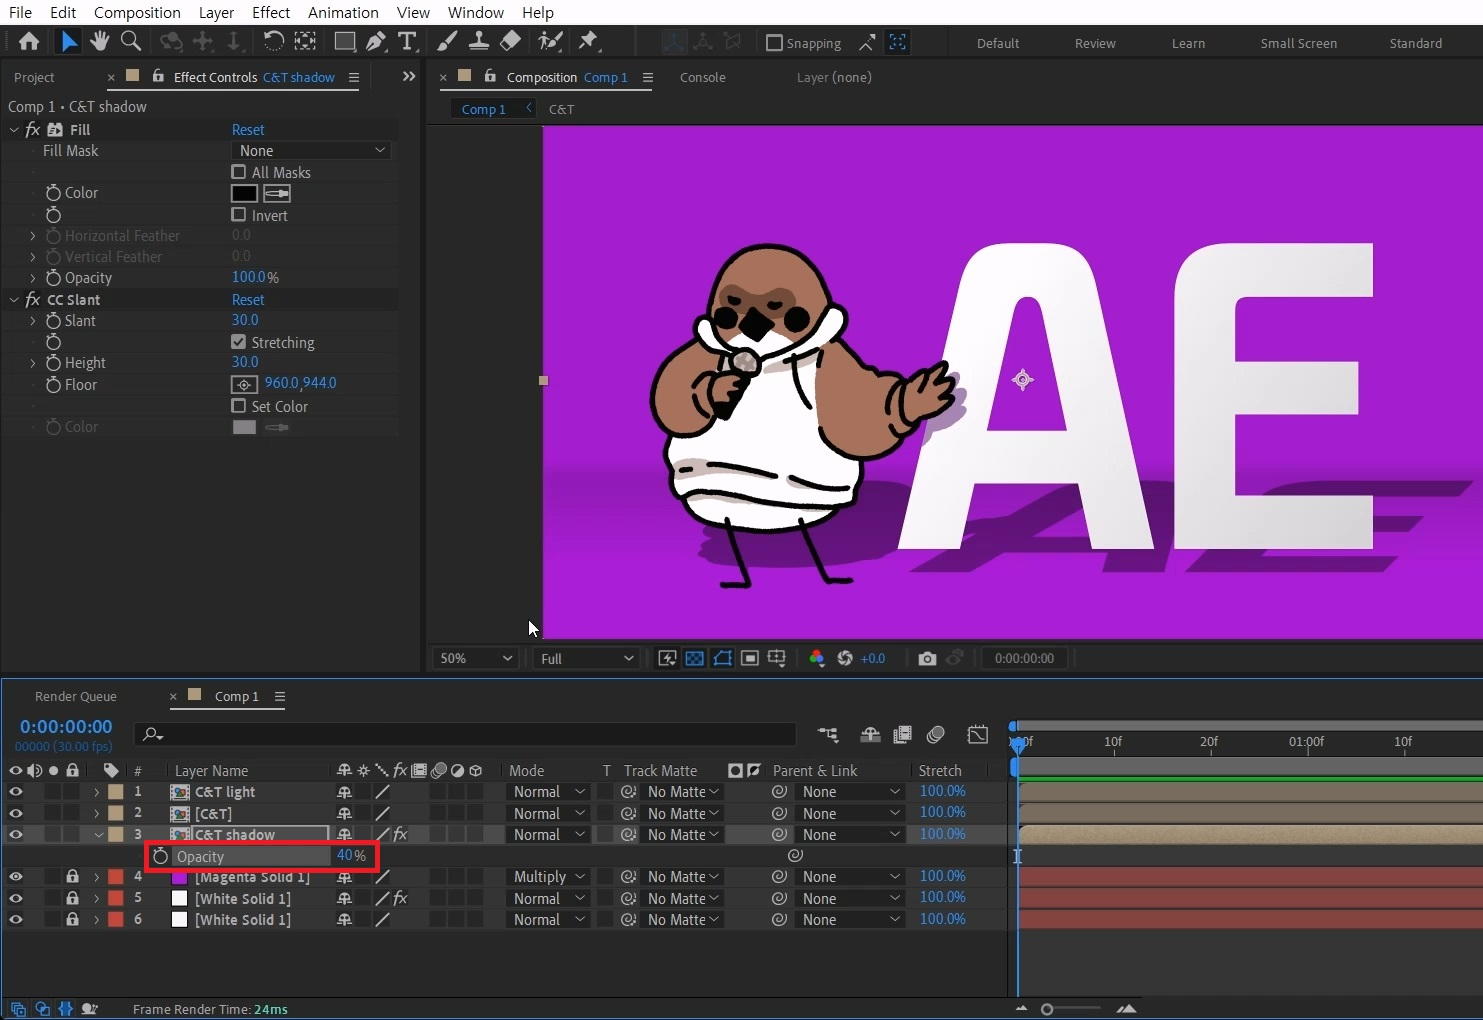The image size is (1483, 1020).
Task: Click the C&T breadcrumb in comp navigator
Action: click(561, 109)
